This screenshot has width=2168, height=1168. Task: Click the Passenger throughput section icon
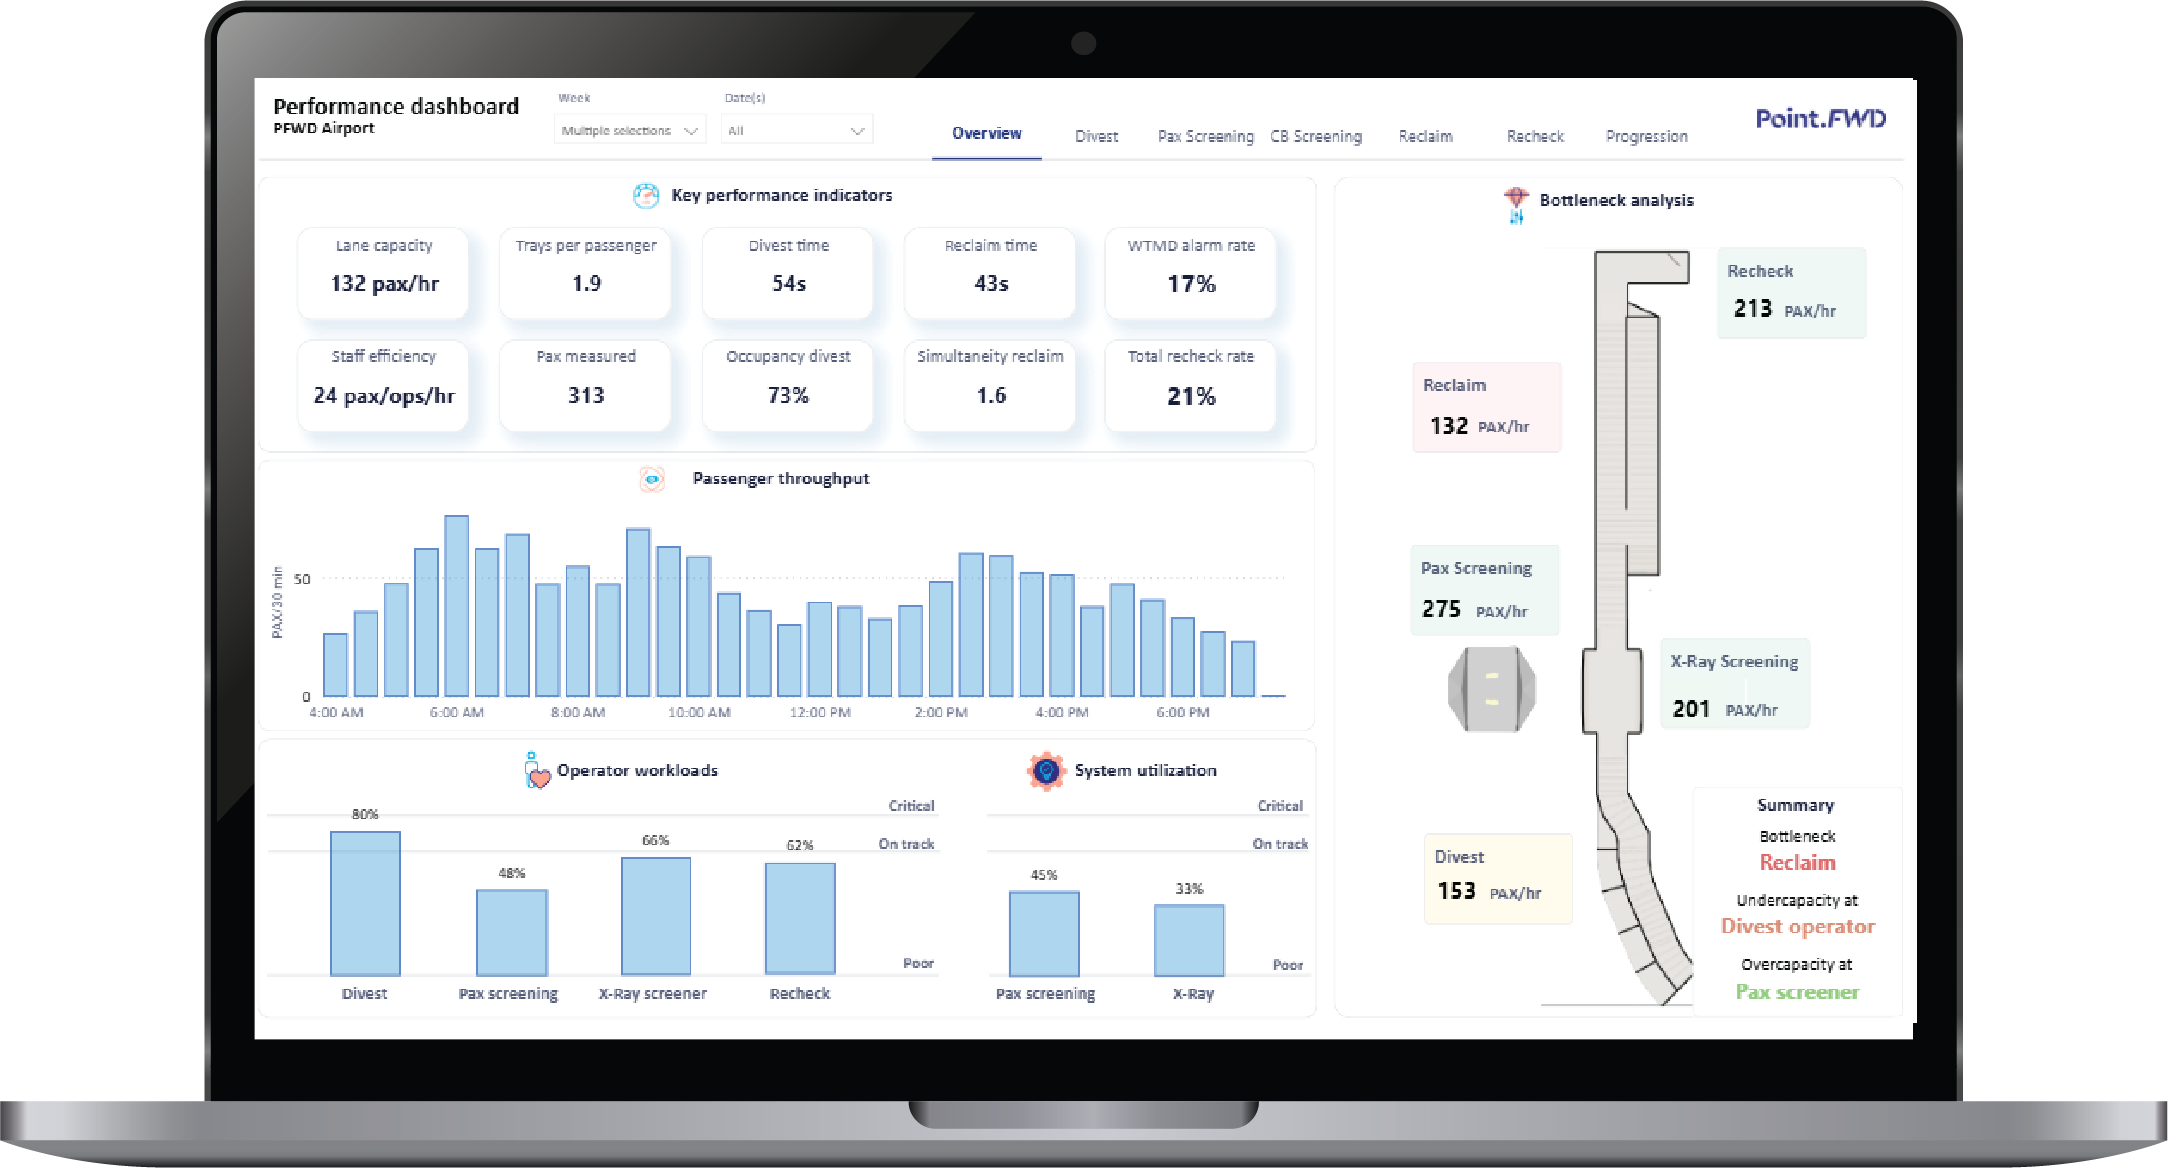pyautogui.click(x=652, y=479)
